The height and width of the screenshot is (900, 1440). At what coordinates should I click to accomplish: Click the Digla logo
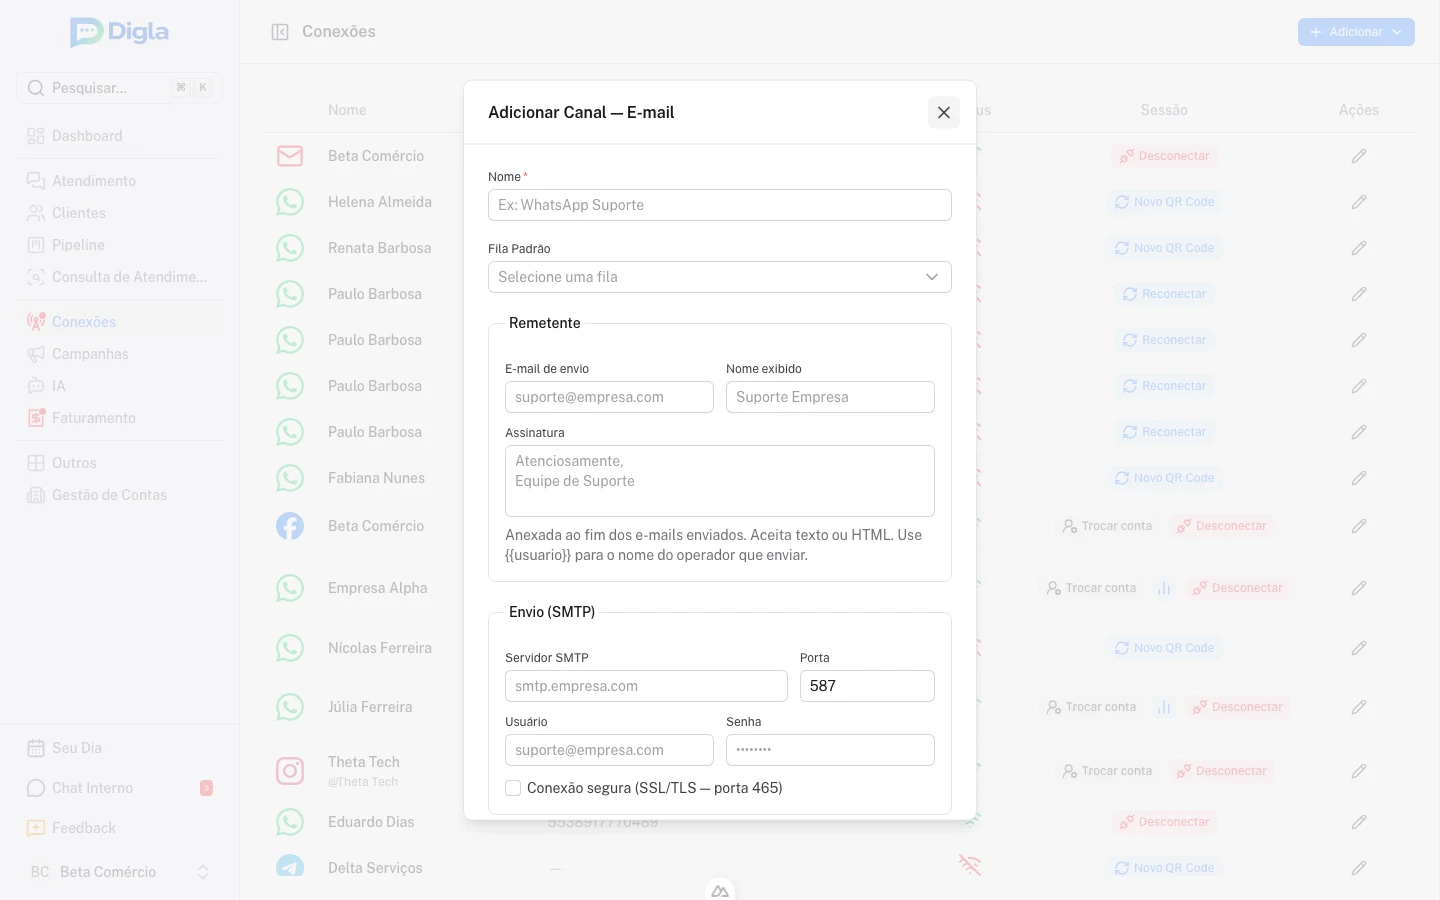(119, 32)
